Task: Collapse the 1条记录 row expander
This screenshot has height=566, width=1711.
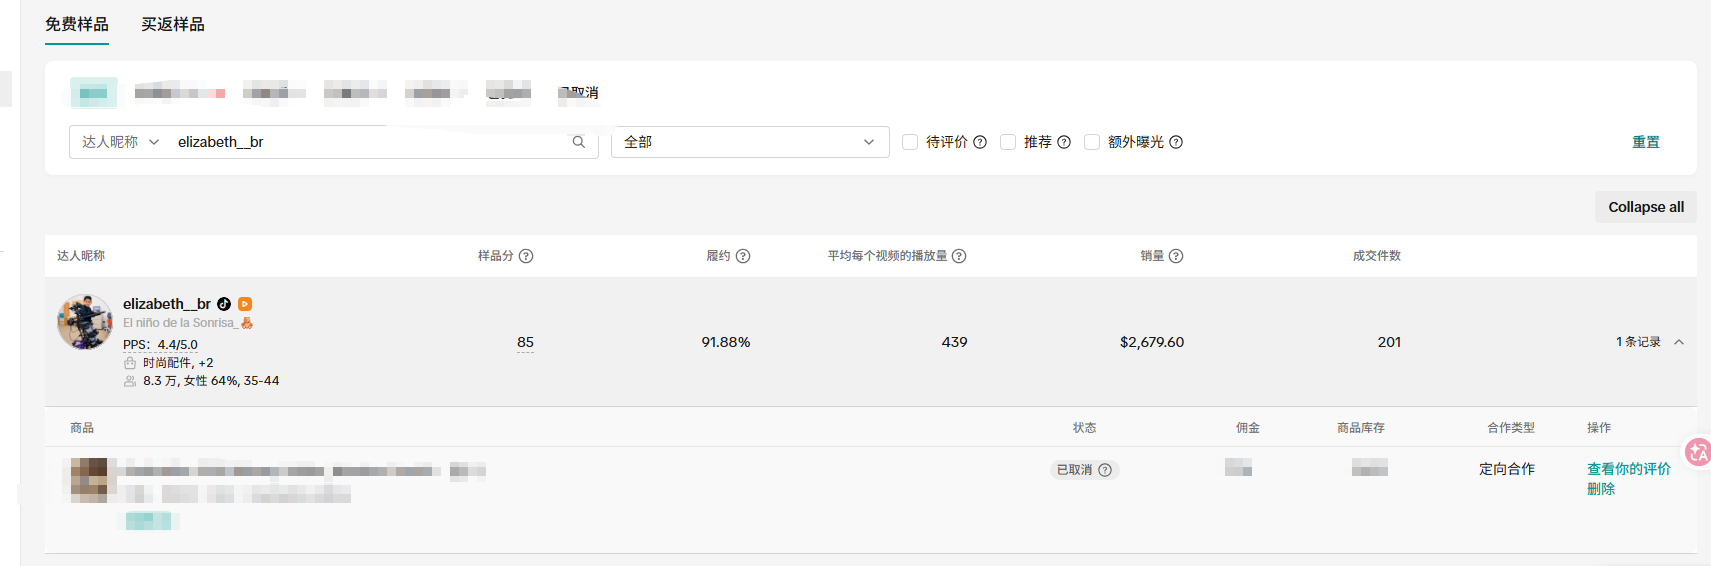Action: pos(1679,342)
